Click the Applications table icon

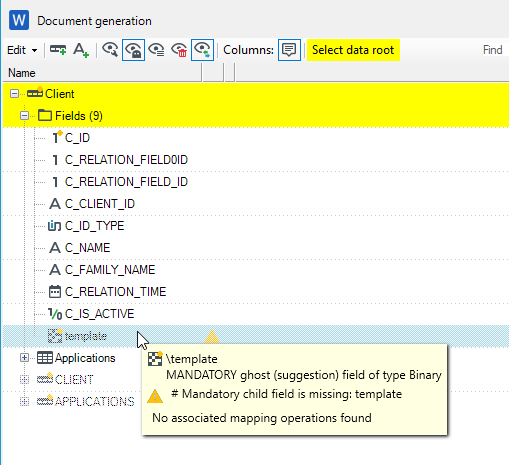(x=45, y=358)
